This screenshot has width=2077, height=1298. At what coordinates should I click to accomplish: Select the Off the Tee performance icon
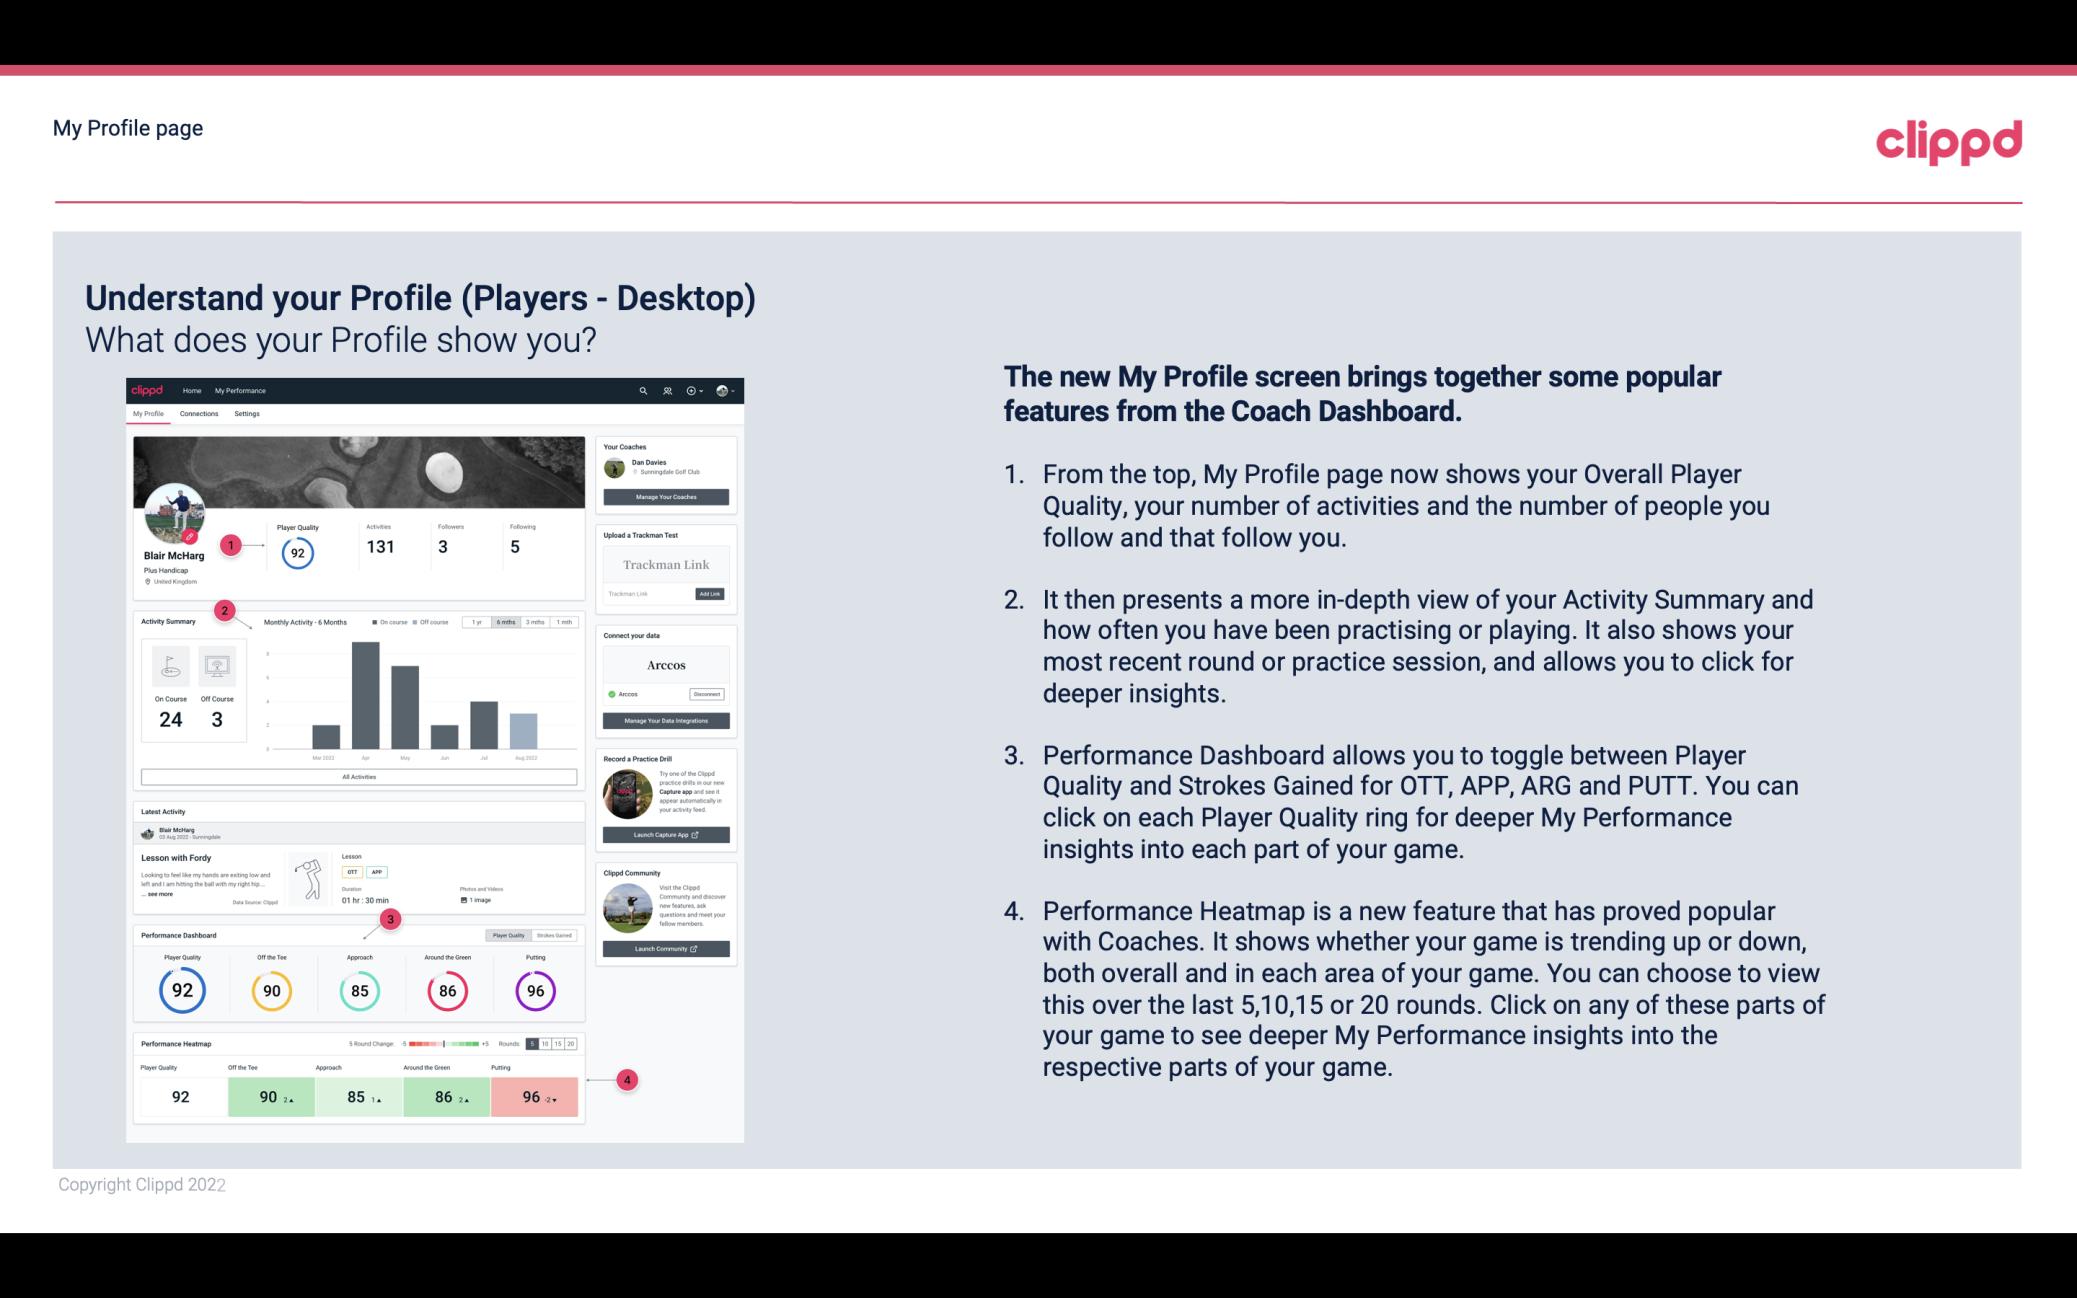coord(271,990)
